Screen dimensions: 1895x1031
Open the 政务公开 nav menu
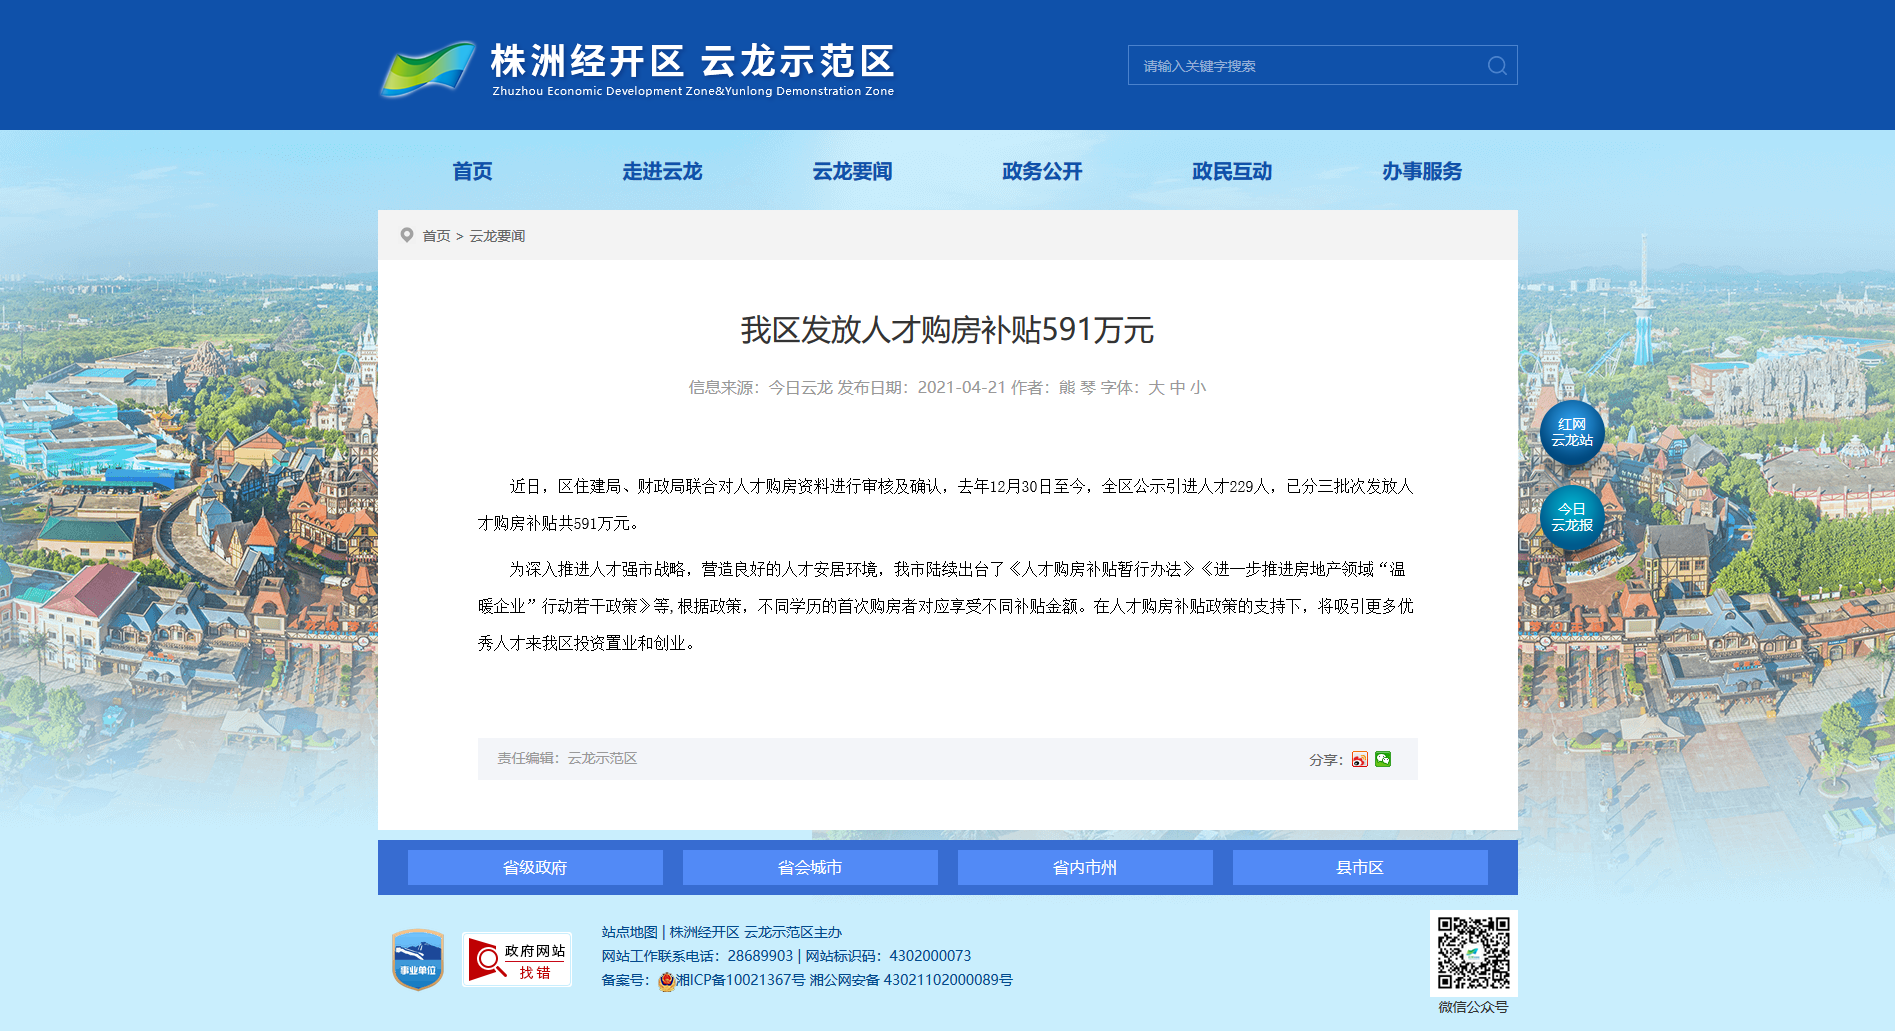[x=1042, y=172]
